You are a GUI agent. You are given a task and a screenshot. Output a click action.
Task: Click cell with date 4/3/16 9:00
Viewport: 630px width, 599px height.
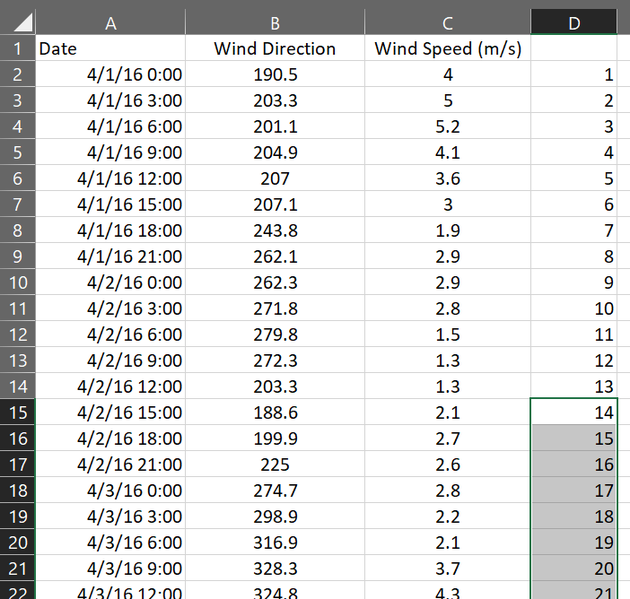coord(110,568)
